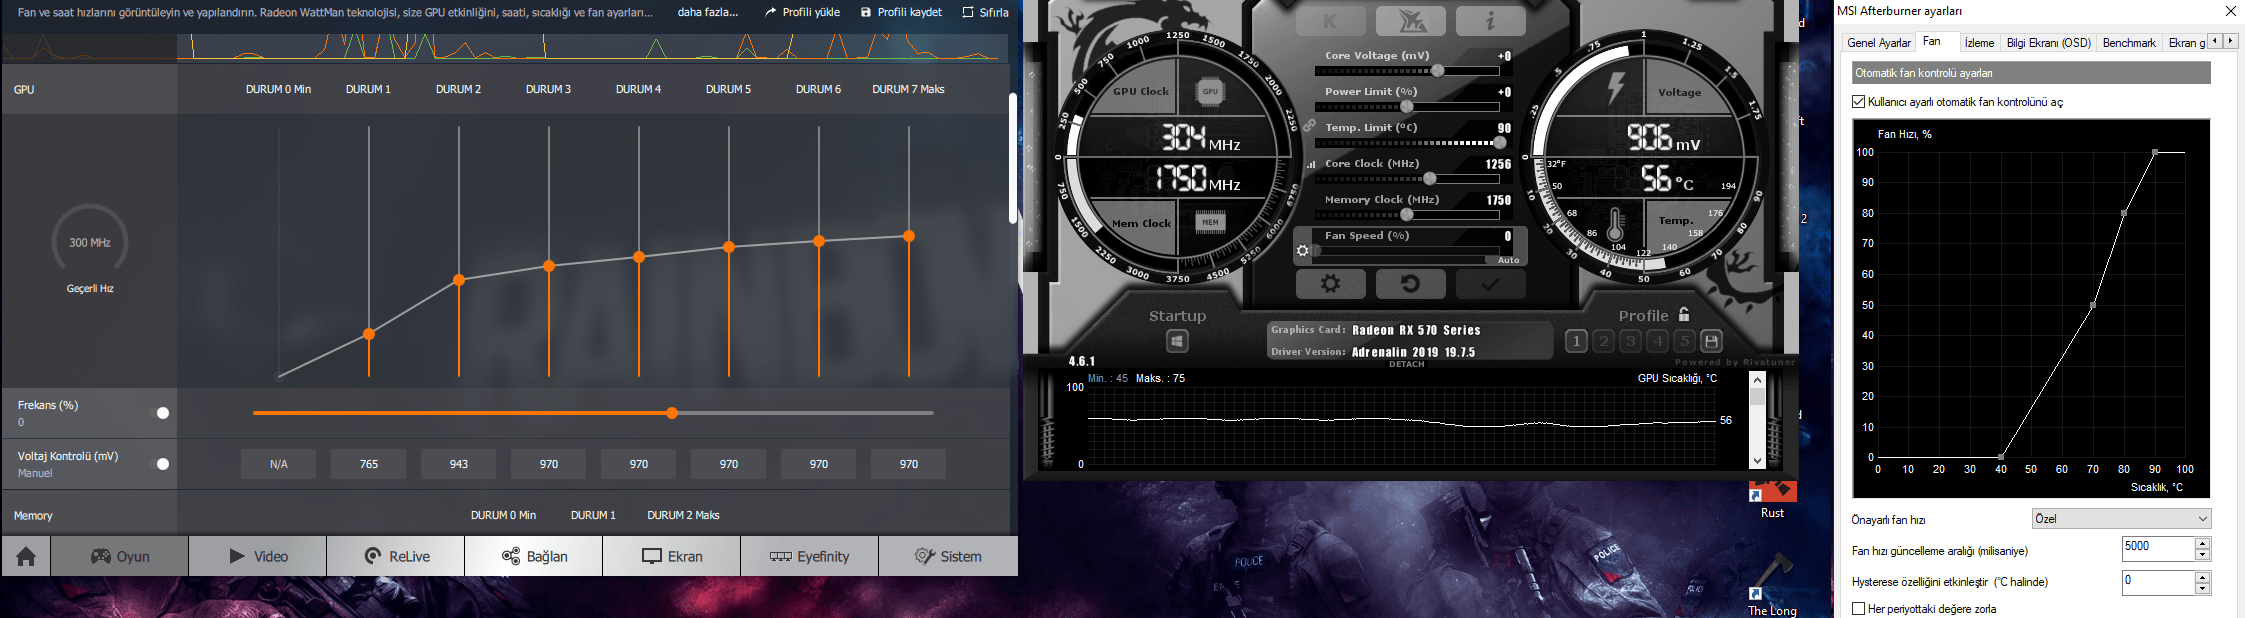Click Profili yükle button
The image size is (2245, 618).
(x=802, y=12)
